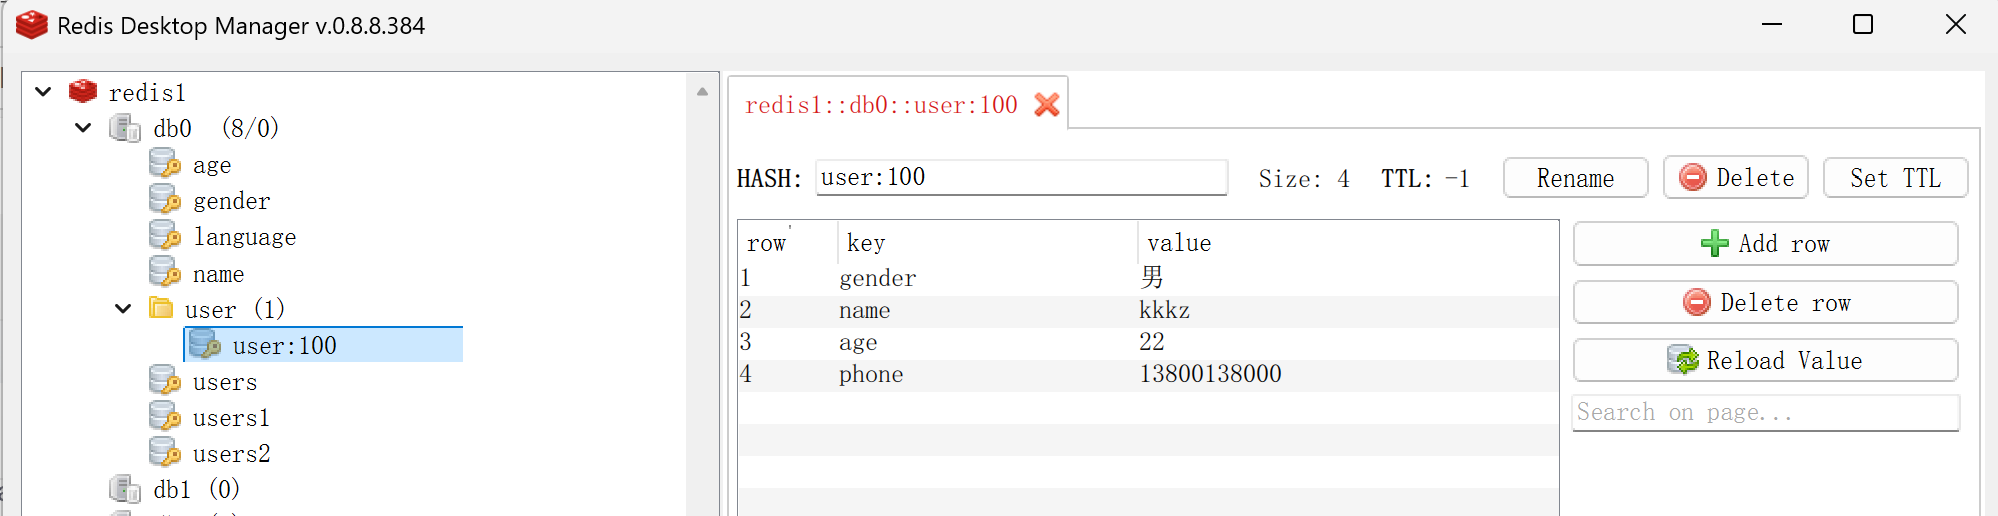1998x516 pixels.
Task: Click the HASH key name field
Action: (1021, 177)
